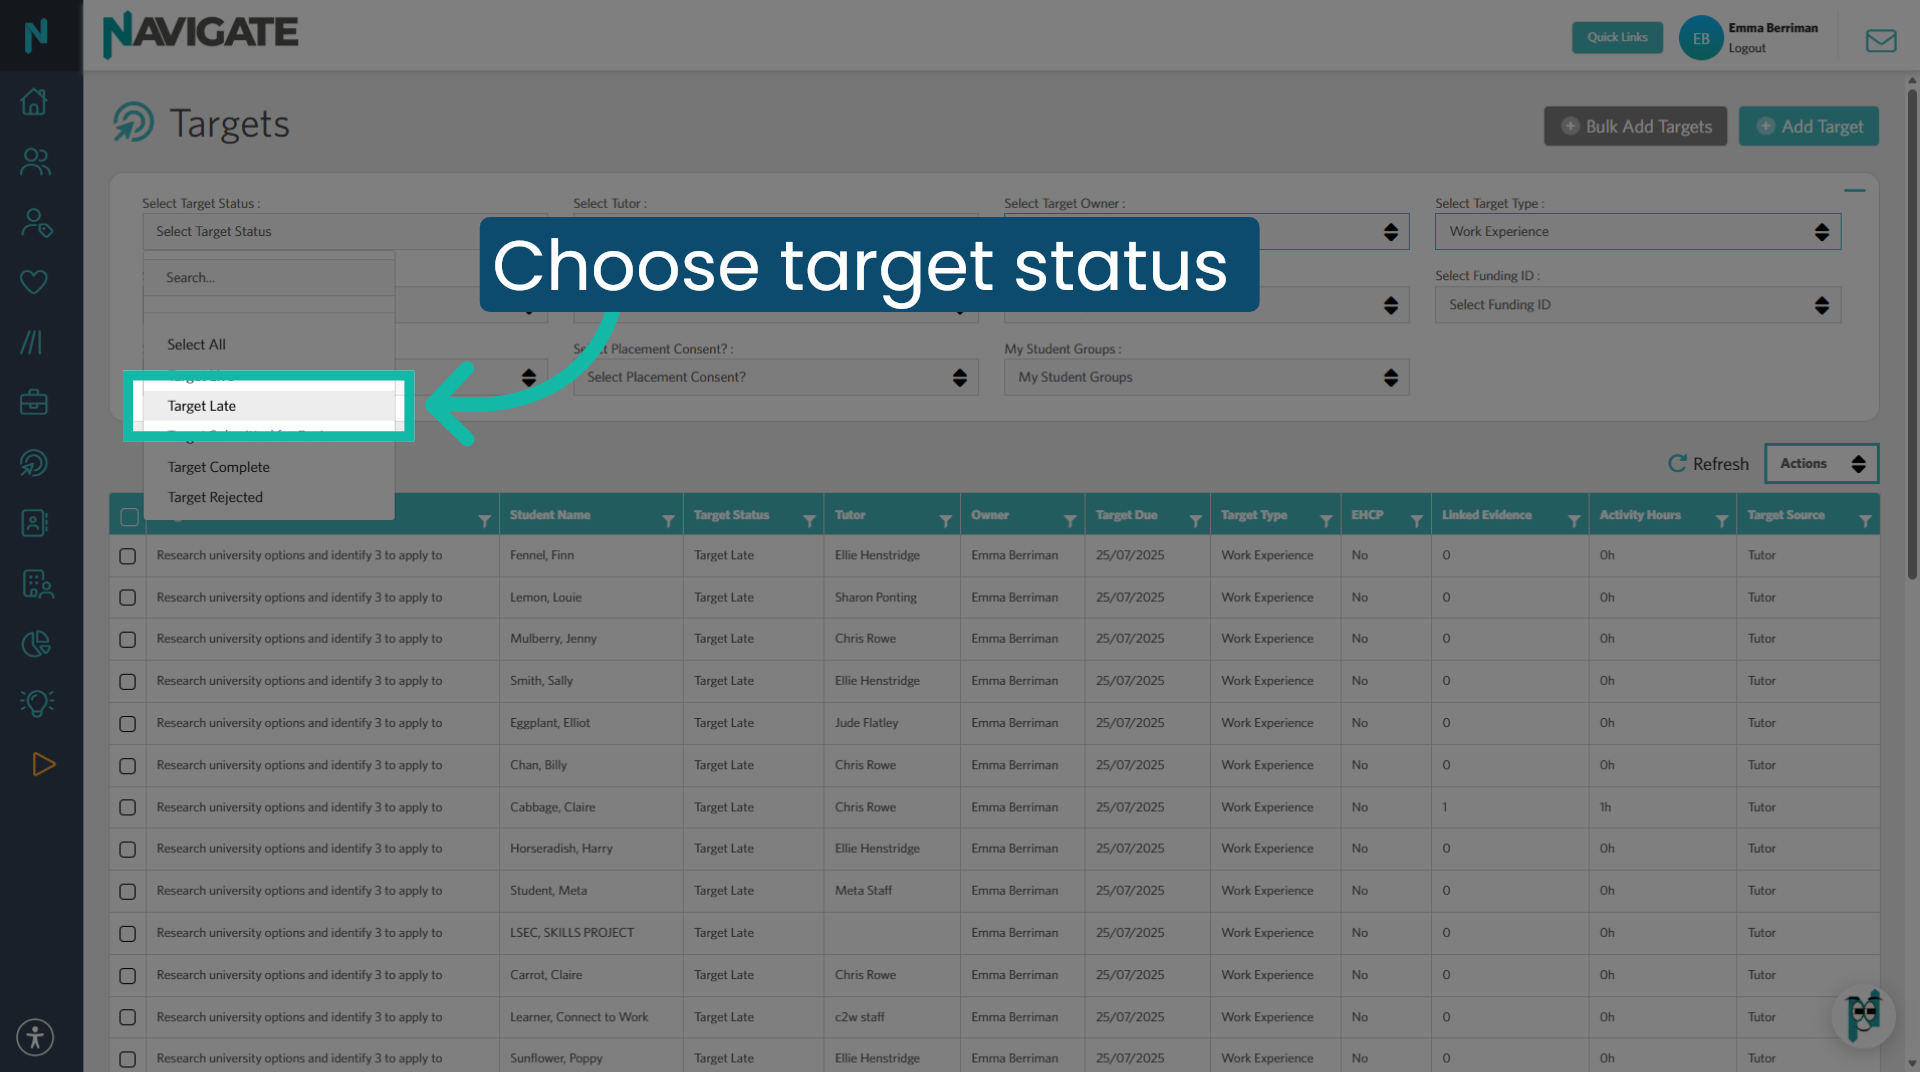Open the Select Target Status dropdown
The width and height of the screenshot is (1920, 1072).
pos(345,231)
